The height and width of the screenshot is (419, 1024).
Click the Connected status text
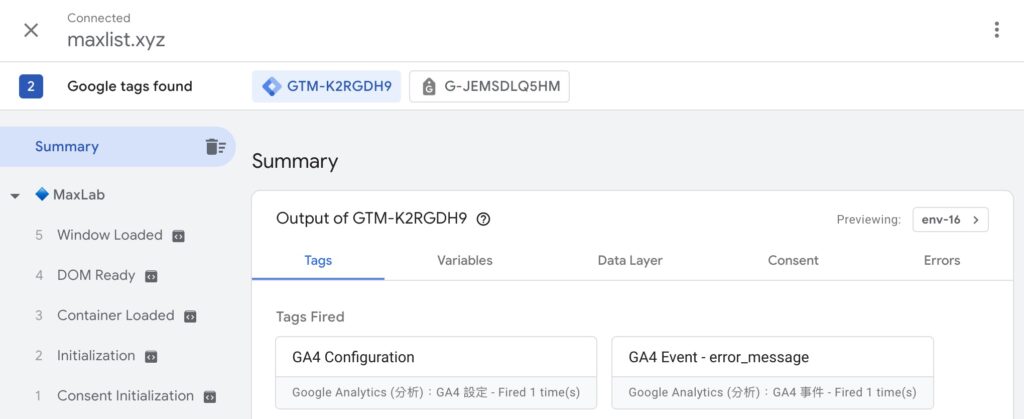[99, 18]
